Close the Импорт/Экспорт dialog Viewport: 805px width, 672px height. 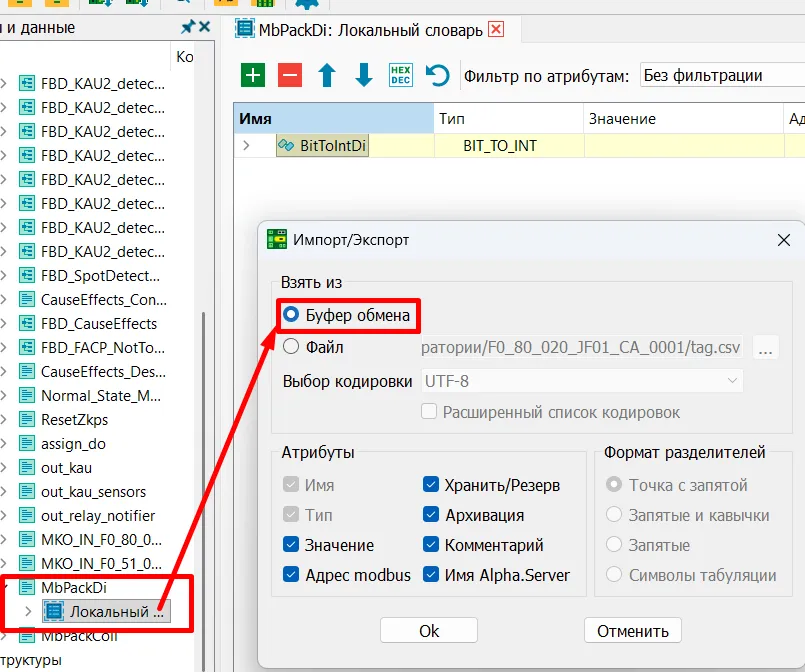pyautogui.click(x=783, y=240)
